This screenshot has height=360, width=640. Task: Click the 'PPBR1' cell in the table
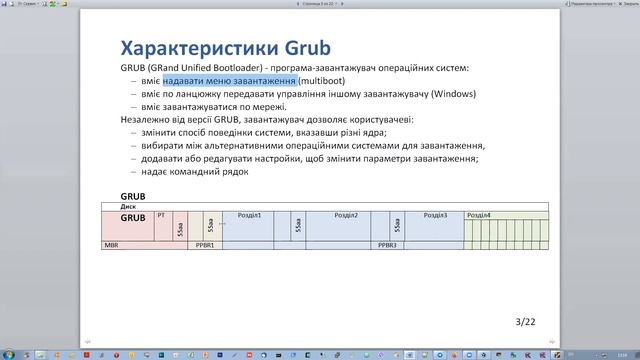pyautogui.click(x=204, y=245)
